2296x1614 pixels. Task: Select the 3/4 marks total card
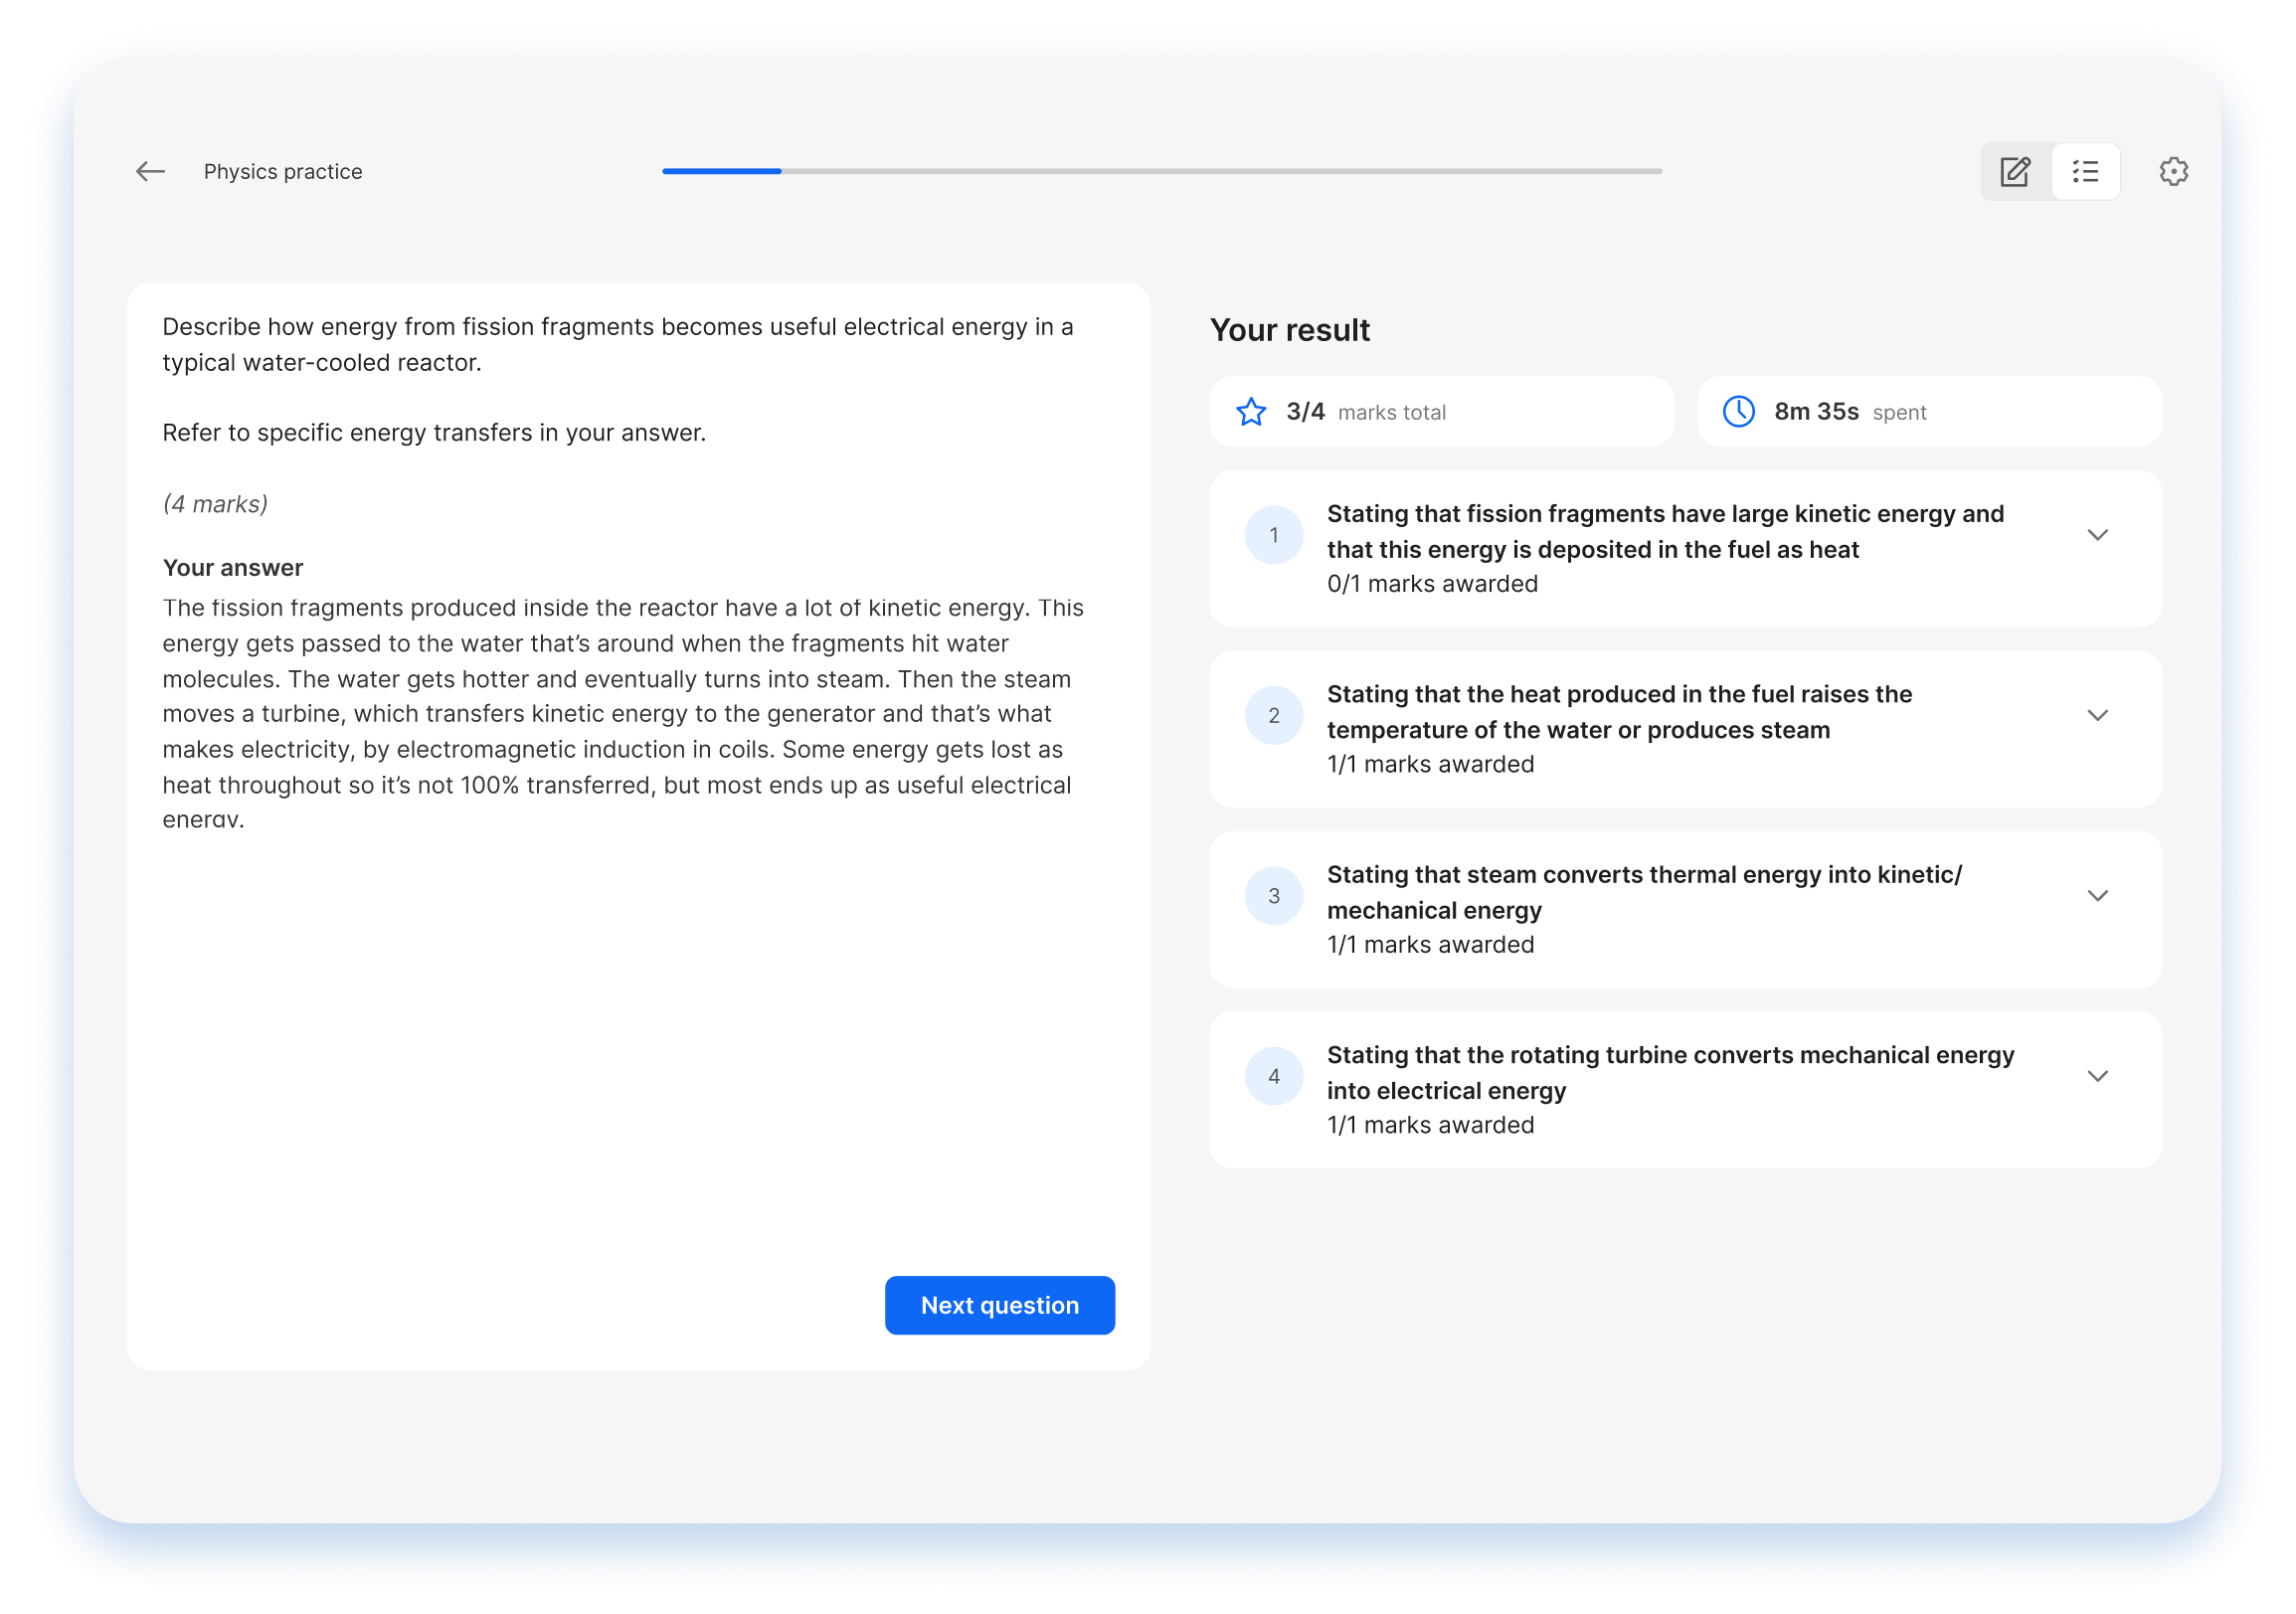(1441, 412)
